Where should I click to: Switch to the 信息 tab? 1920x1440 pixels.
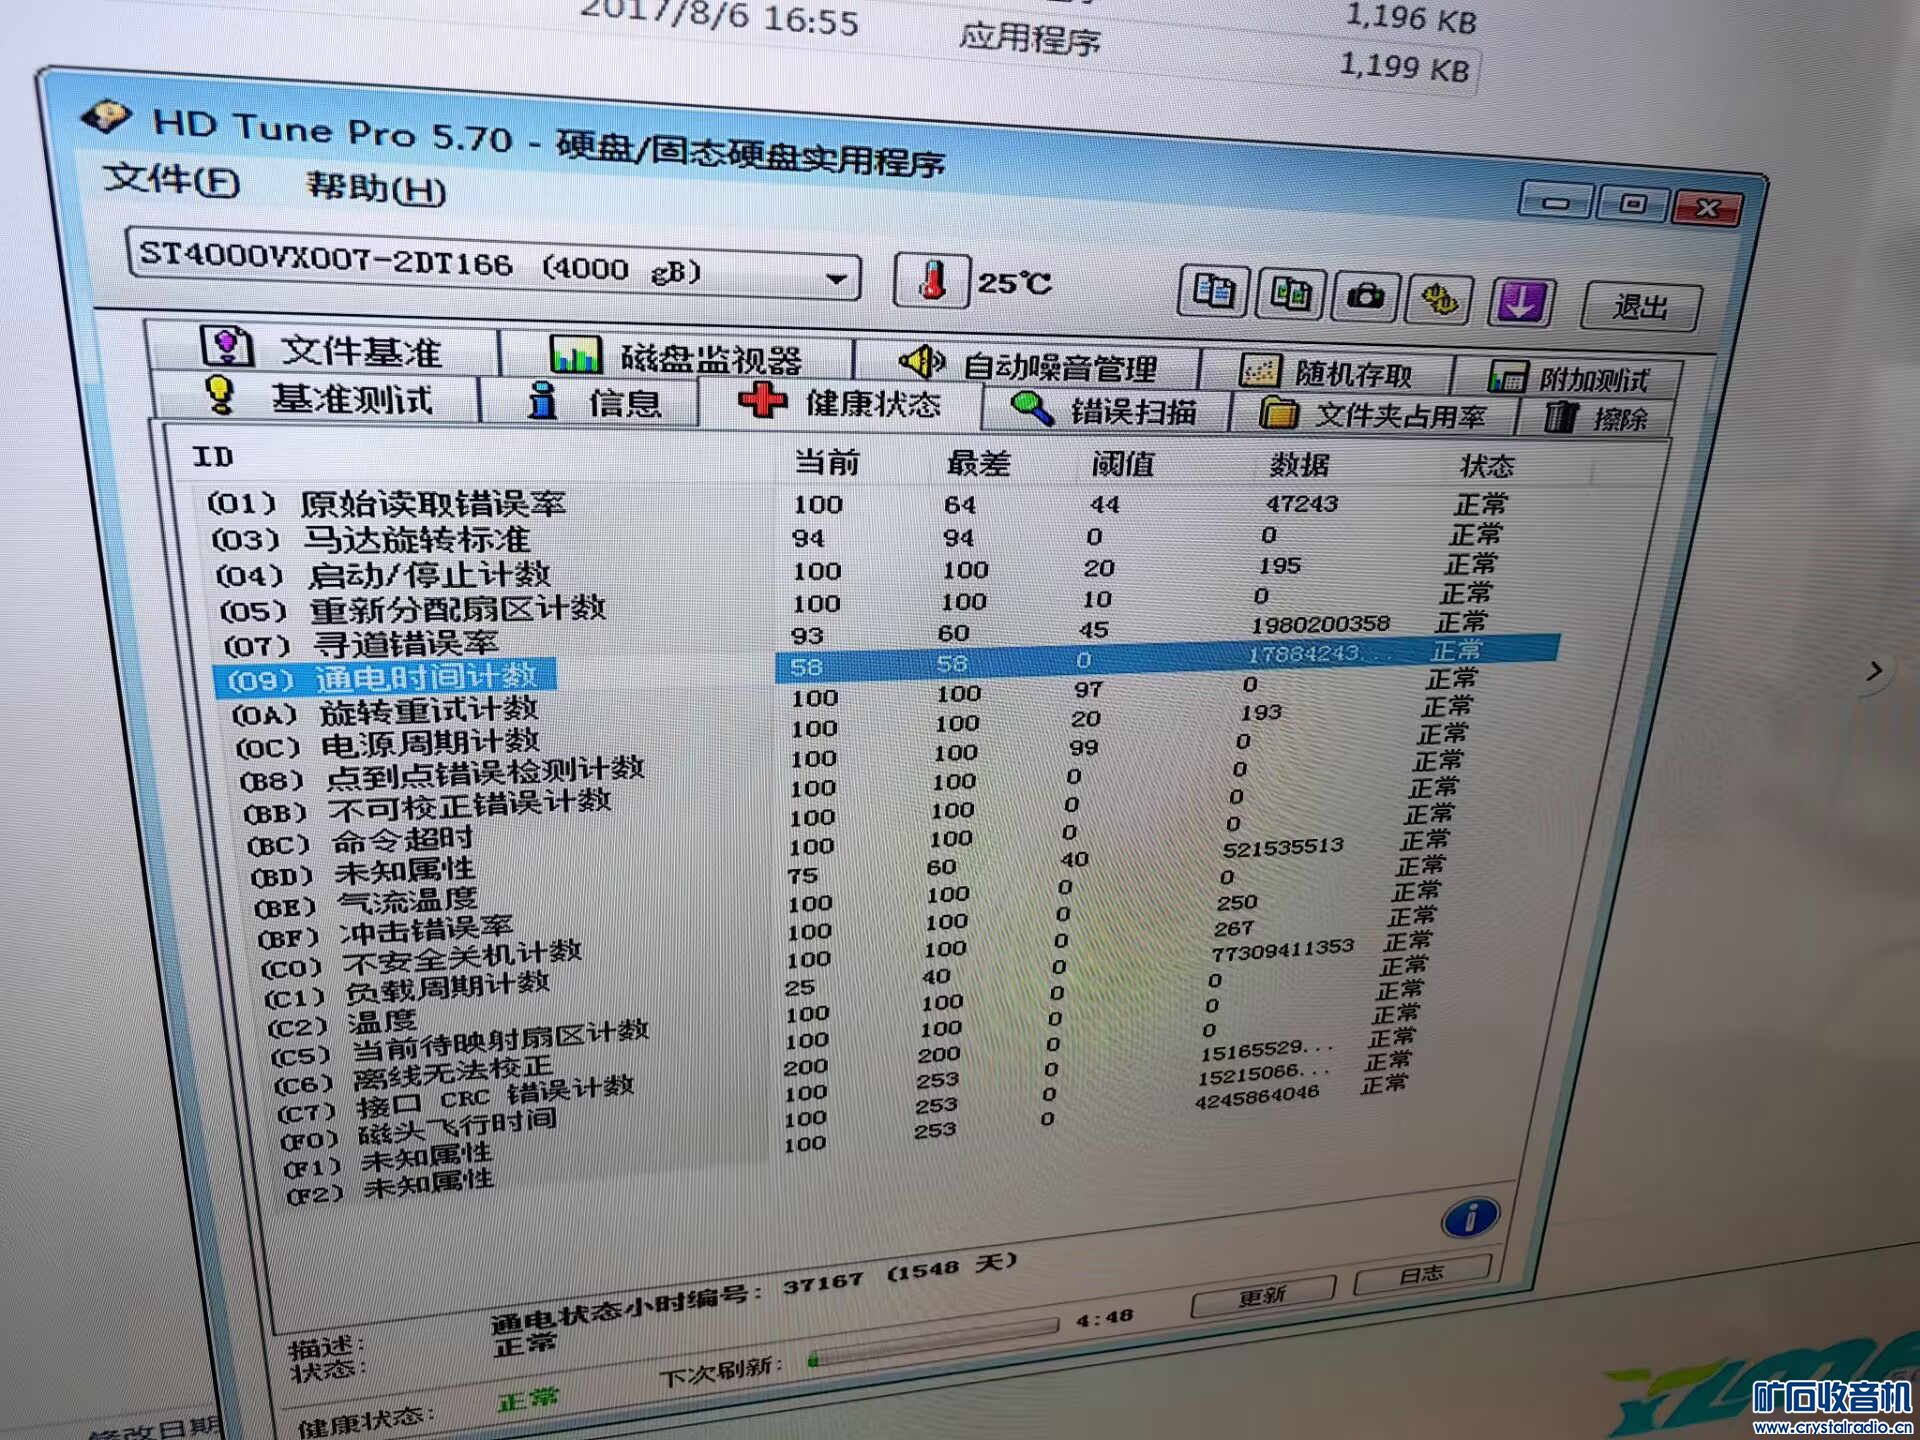590,401
